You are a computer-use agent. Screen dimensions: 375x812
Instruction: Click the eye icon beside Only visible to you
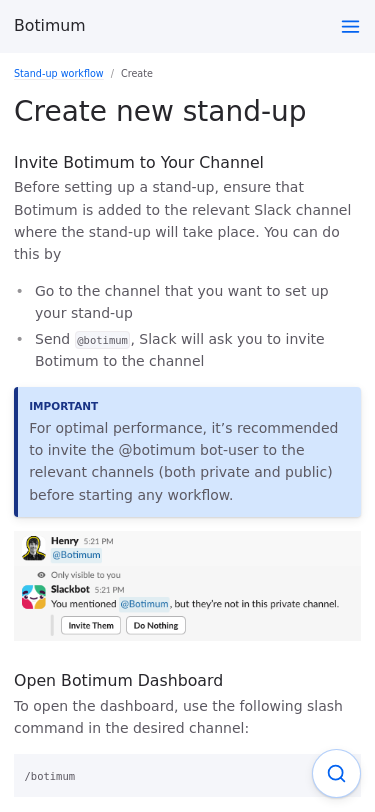click(41, 575)
